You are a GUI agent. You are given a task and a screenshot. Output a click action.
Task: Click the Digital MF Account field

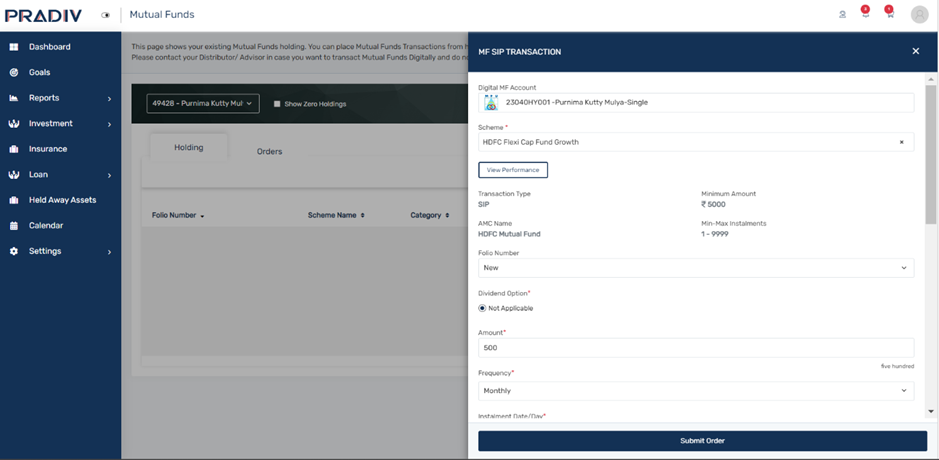click(696, 102)
